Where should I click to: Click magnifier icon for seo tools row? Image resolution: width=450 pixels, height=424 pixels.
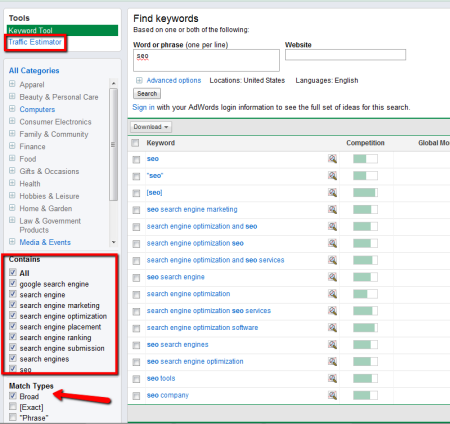click(332, 378)
